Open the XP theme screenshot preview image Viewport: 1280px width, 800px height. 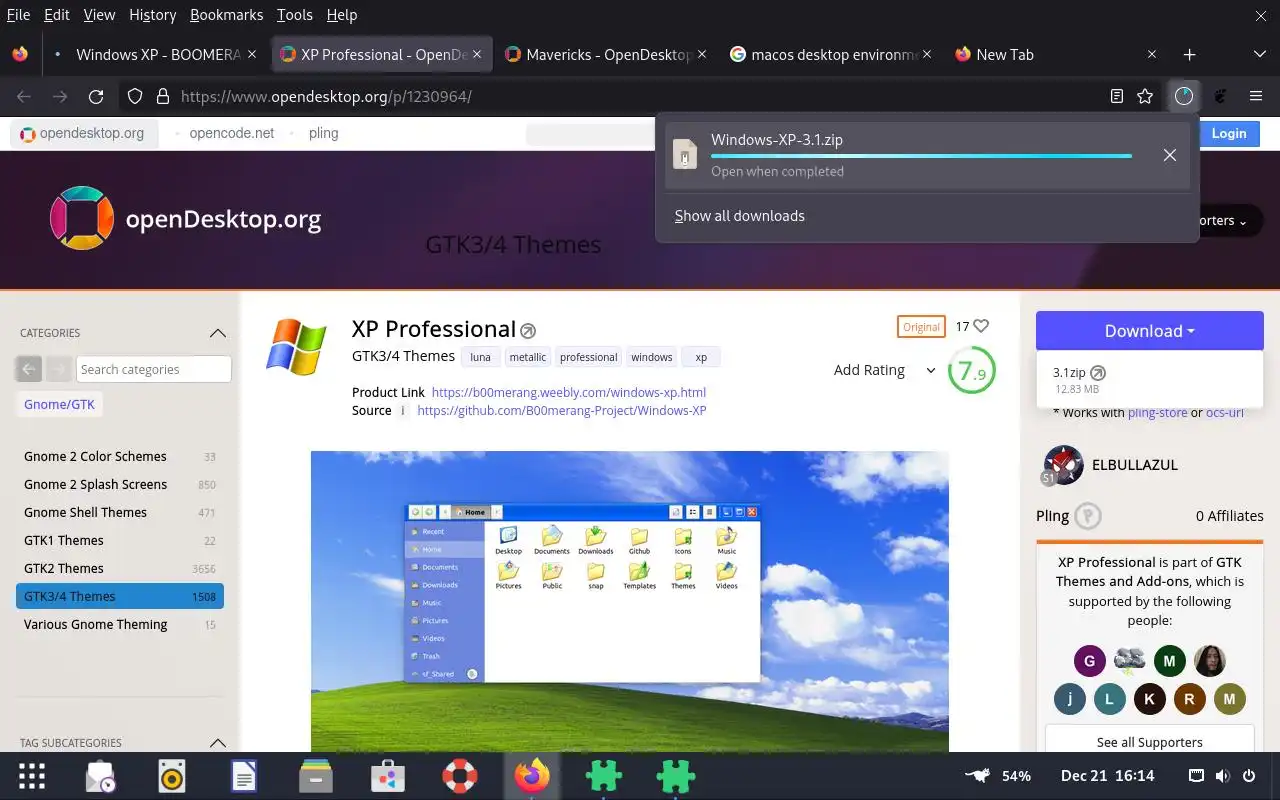(630, 601)
